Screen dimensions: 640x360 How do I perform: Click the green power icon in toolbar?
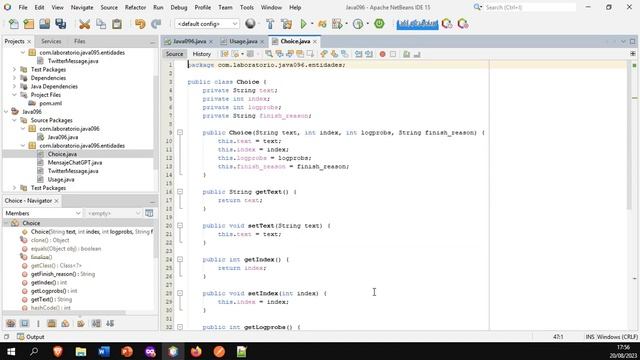click(x=379, y=24)
